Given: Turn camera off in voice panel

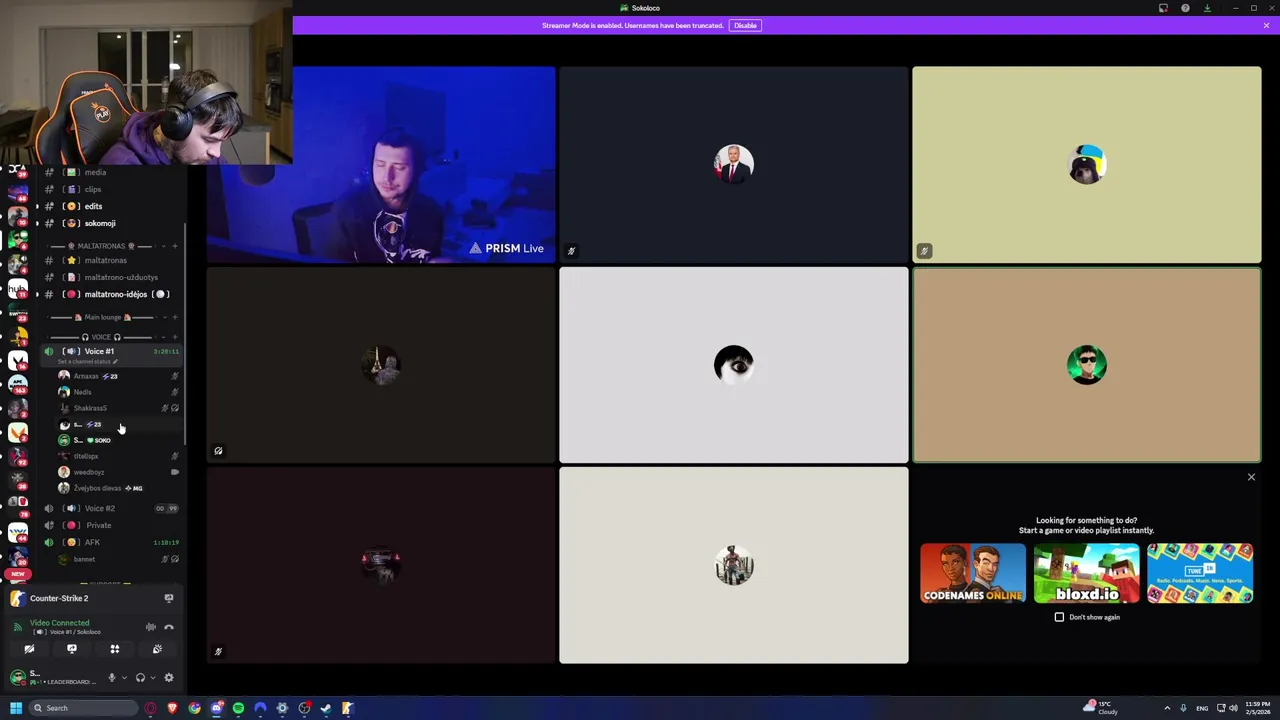Looking at the screenshot, I should [x=29, y=649].
